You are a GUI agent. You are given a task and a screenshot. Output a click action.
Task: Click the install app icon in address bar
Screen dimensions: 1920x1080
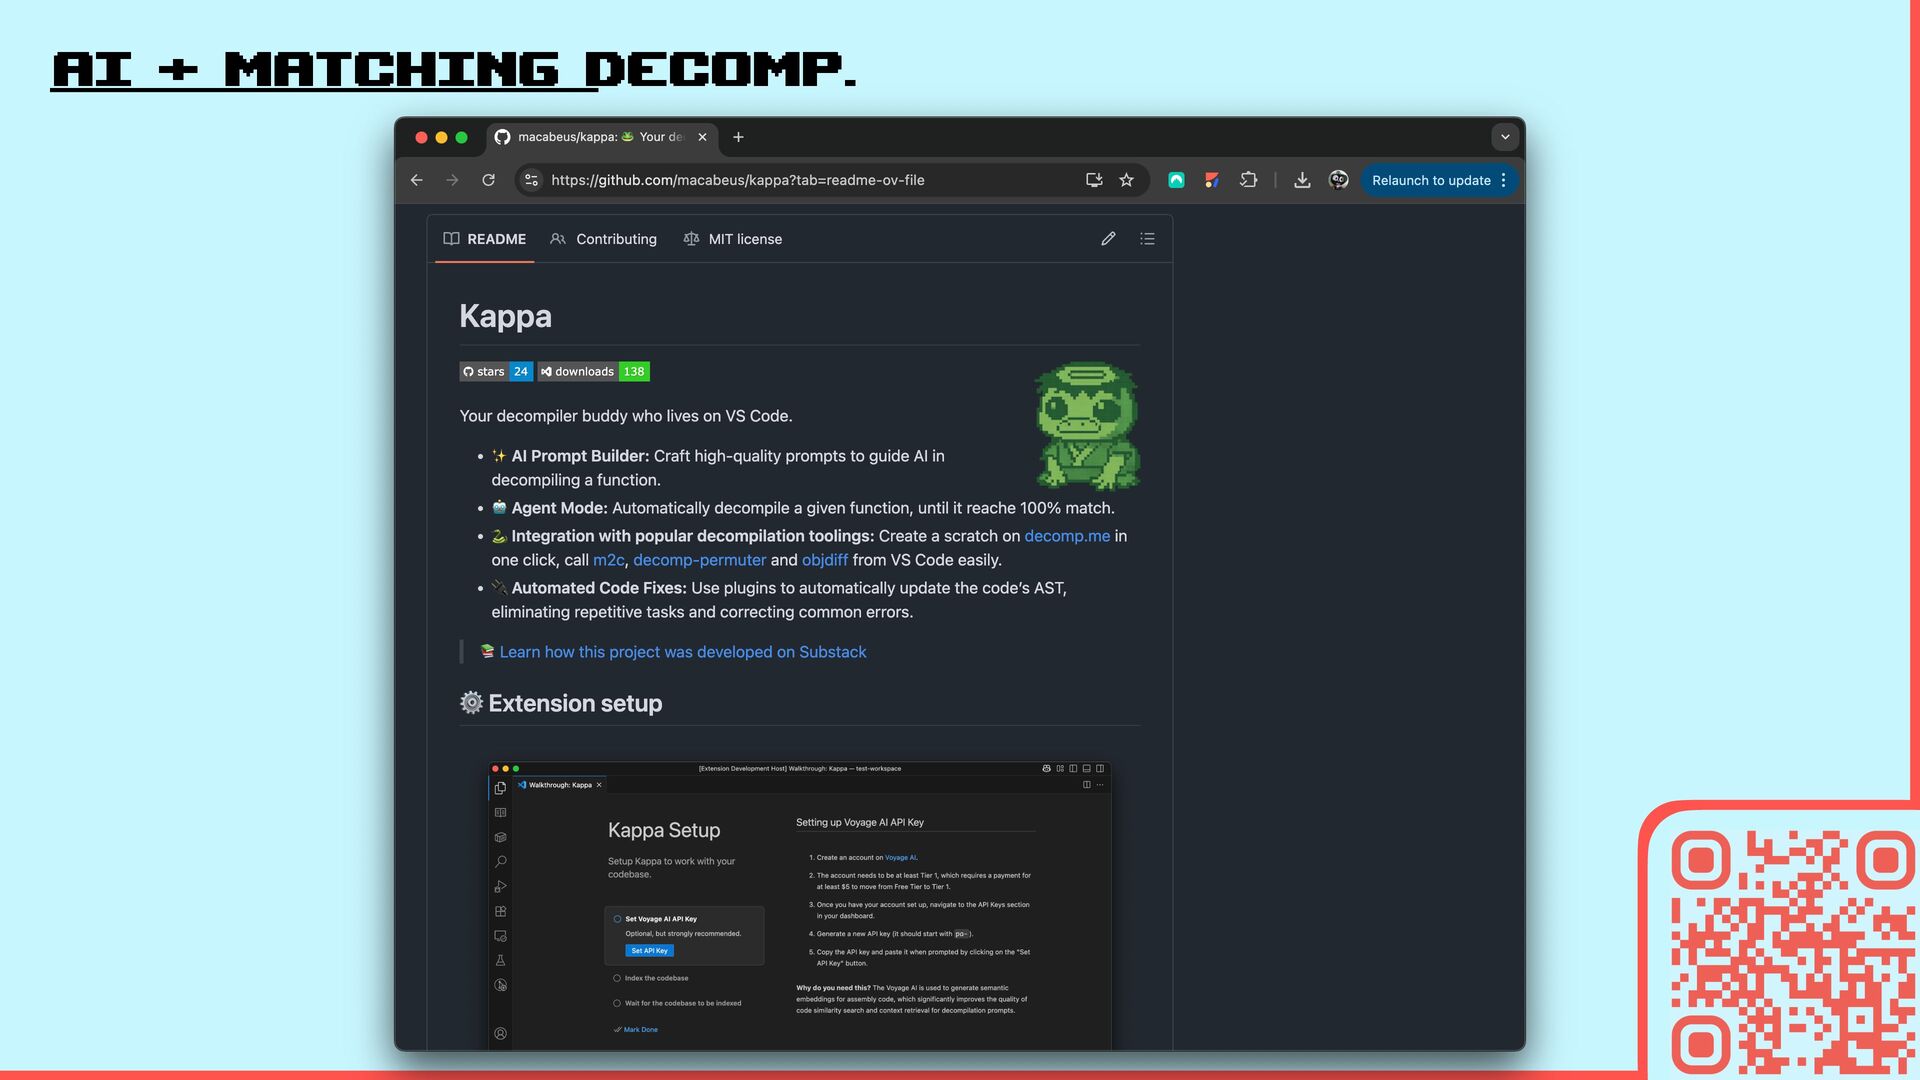click(x=1094, y=180)
